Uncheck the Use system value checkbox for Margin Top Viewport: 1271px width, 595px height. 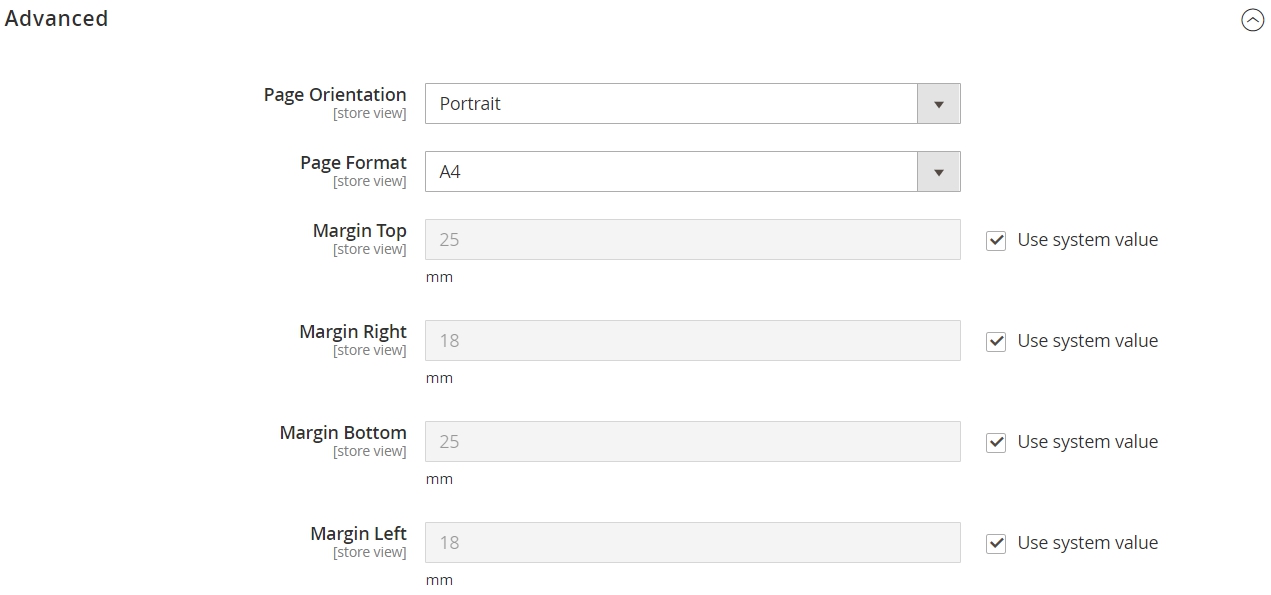coord(996,240)
